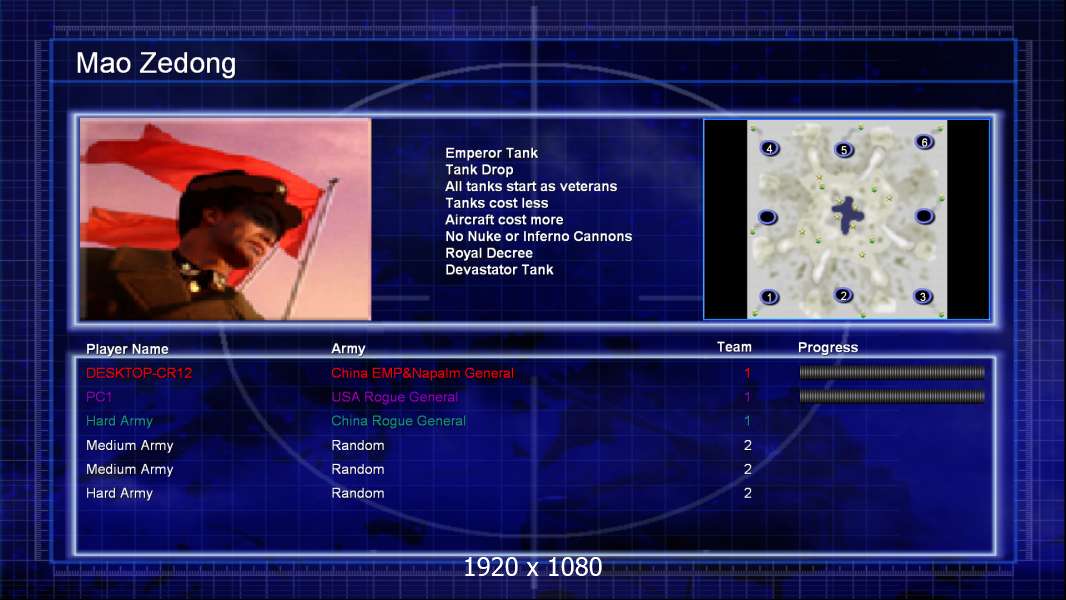Click the China Rogue General army entry

tap(398, 421)
